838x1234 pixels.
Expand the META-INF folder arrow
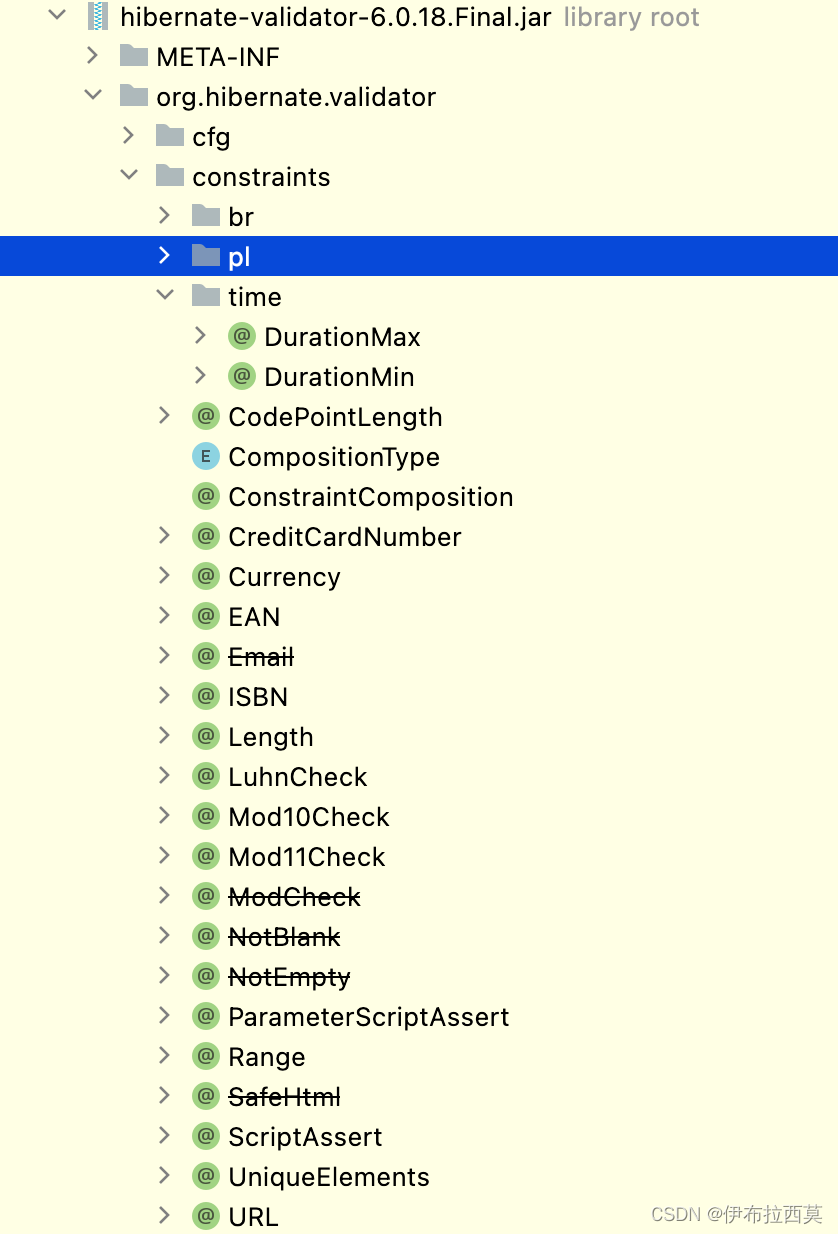click(93, 55)
